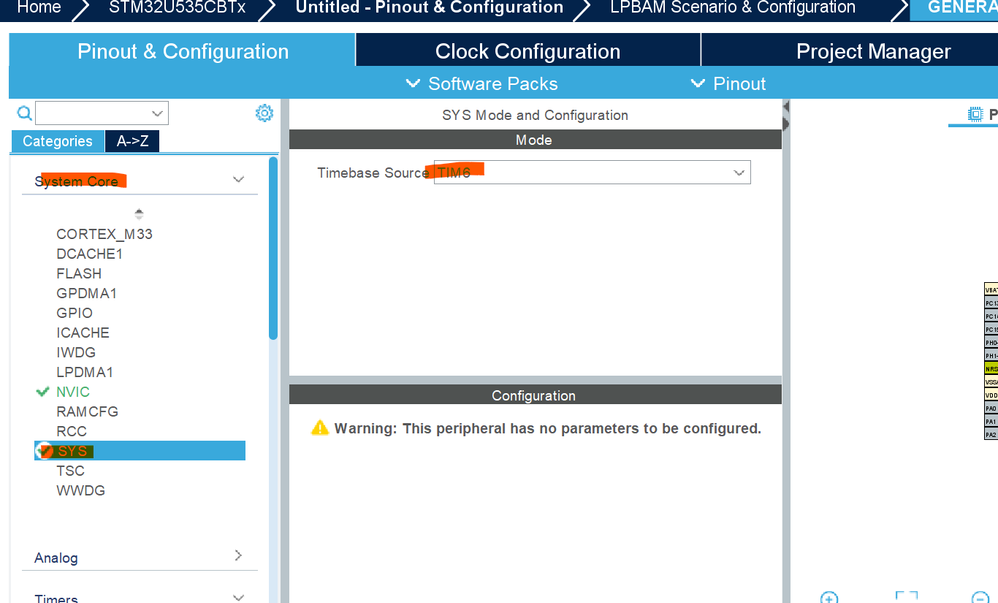Select LPDMA1 in the list

pyautogui.click(x=85, y=372)
